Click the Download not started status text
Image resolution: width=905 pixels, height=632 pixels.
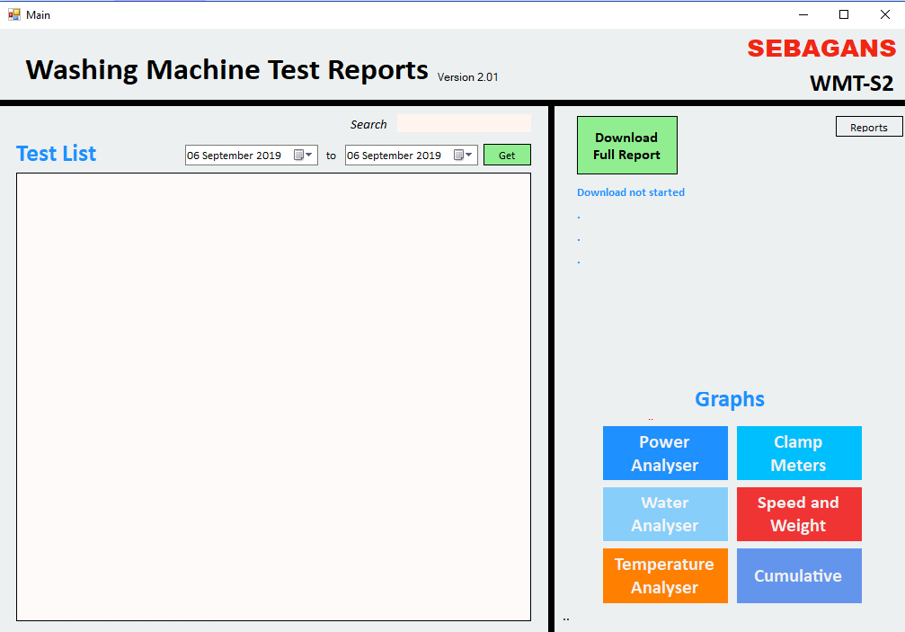(x=631, y=192)
